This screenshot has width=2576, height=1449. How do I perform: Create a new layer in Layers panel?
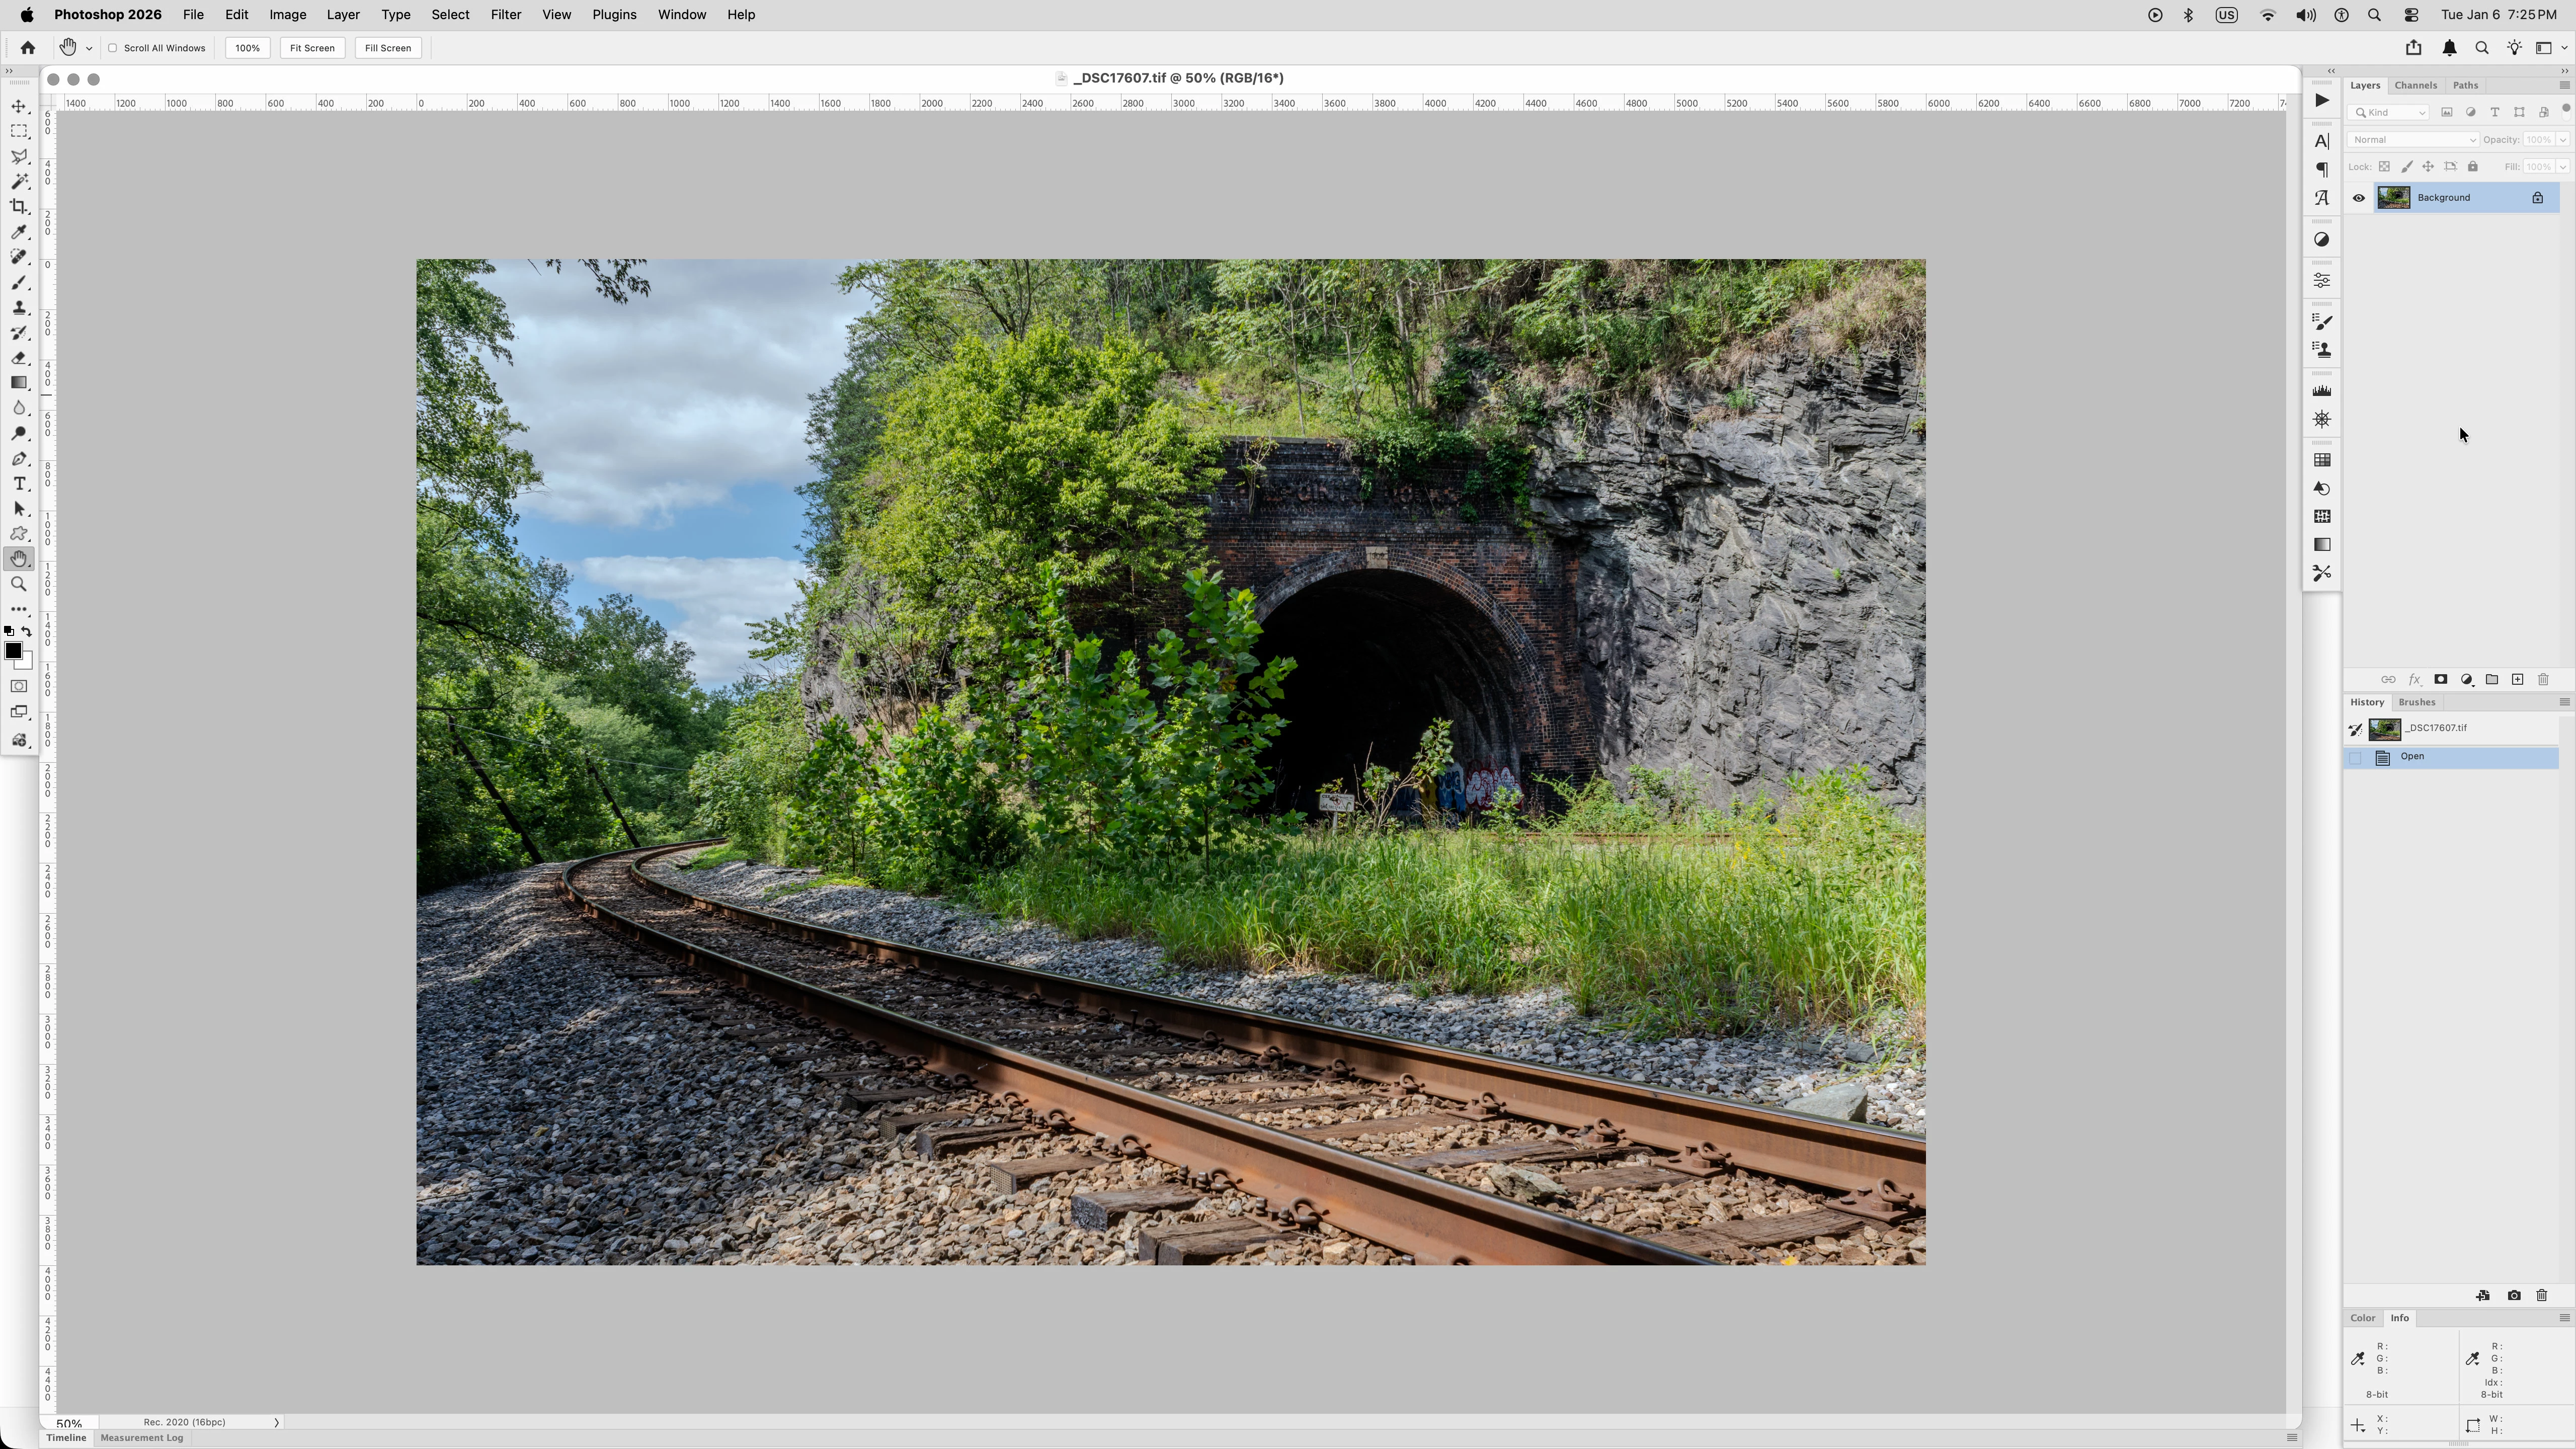tap(2518, 680)
